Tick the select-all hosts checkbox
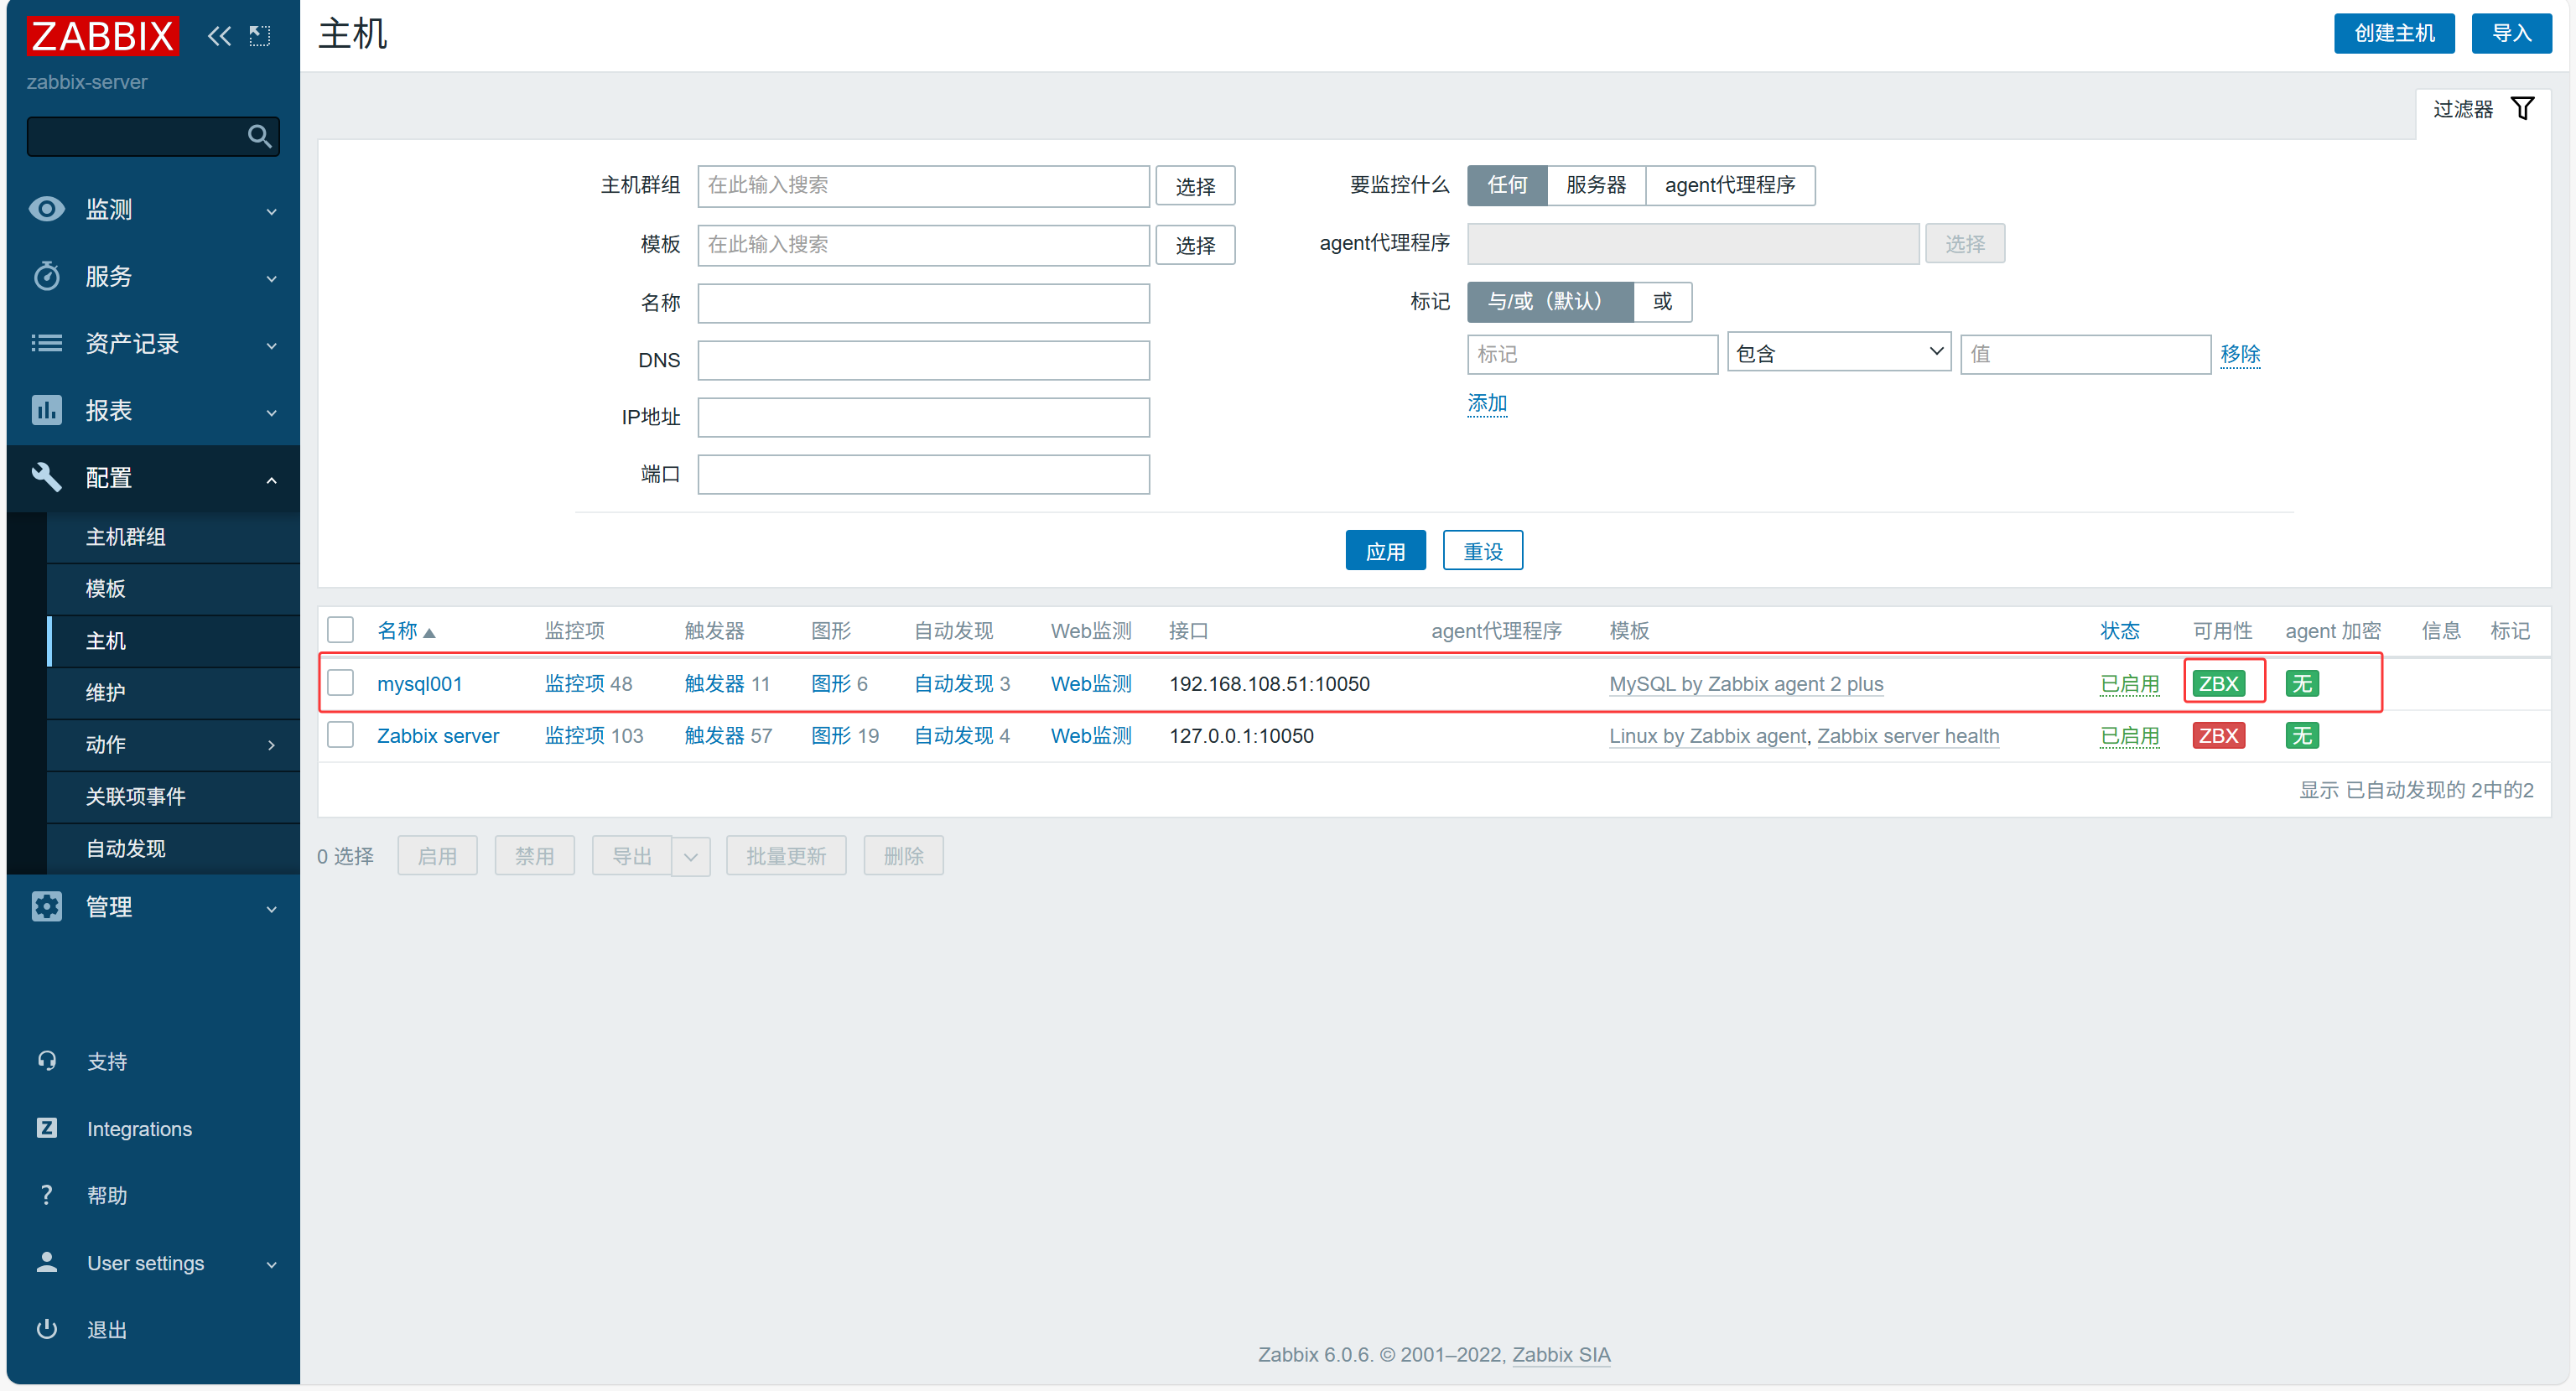Viewport: 2576px width, 1391px height. [x=341, y=629]
